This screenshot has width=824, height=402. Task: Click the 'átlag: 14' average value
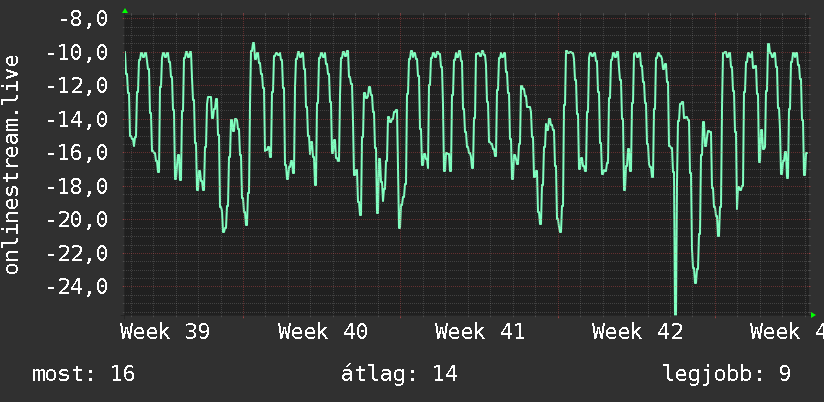tap(399, 374)
